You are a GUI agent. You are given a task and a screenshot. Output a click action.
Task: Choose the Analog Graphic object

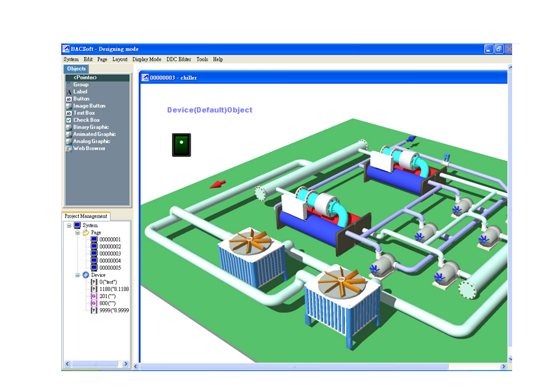(91, 141)
